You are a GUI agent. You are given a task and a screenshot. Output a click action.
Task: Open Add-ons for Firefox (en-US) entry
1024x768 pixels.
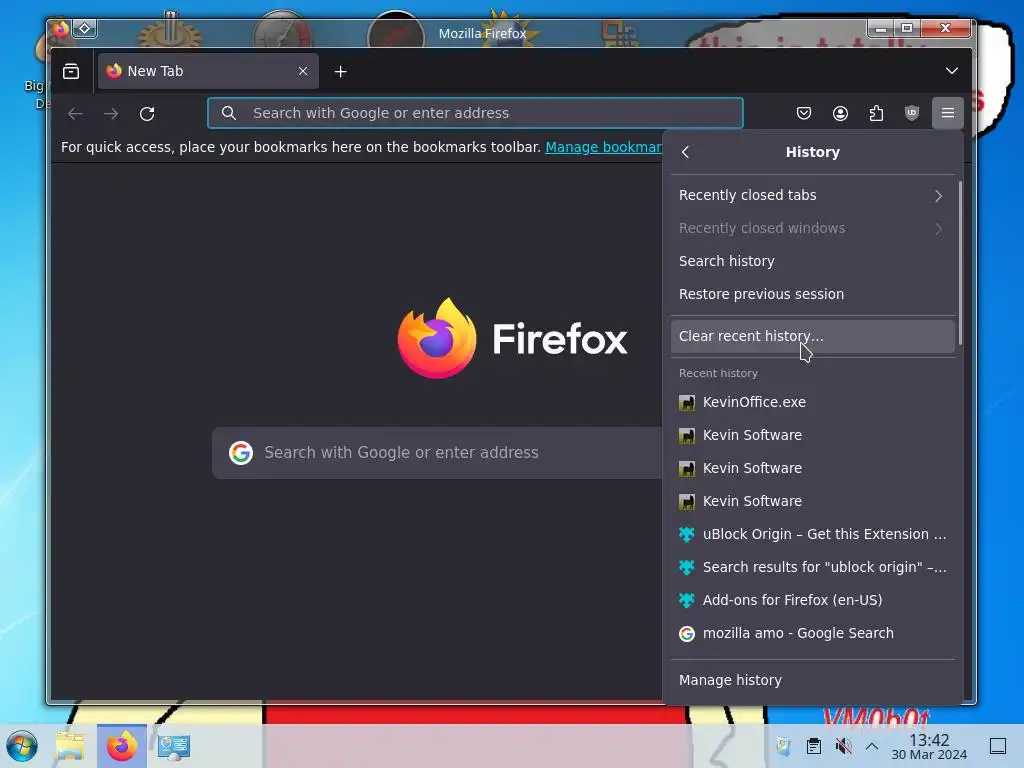click(x=812, y=600)
